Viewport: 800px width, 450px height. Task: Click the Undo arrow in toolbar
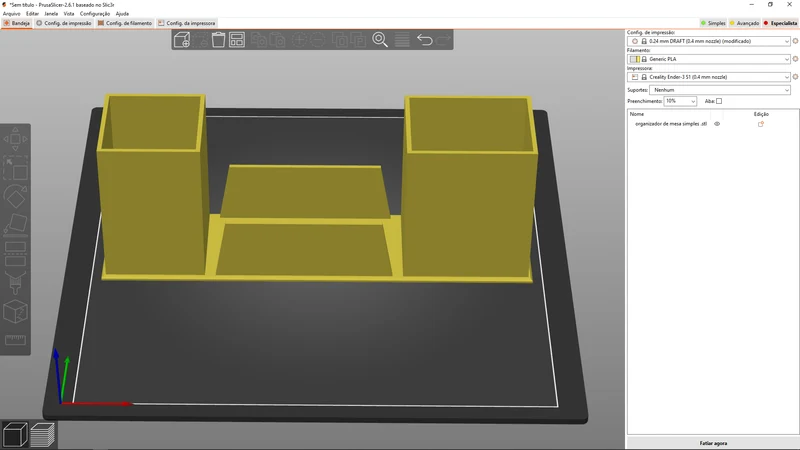[x=424, y=40]
